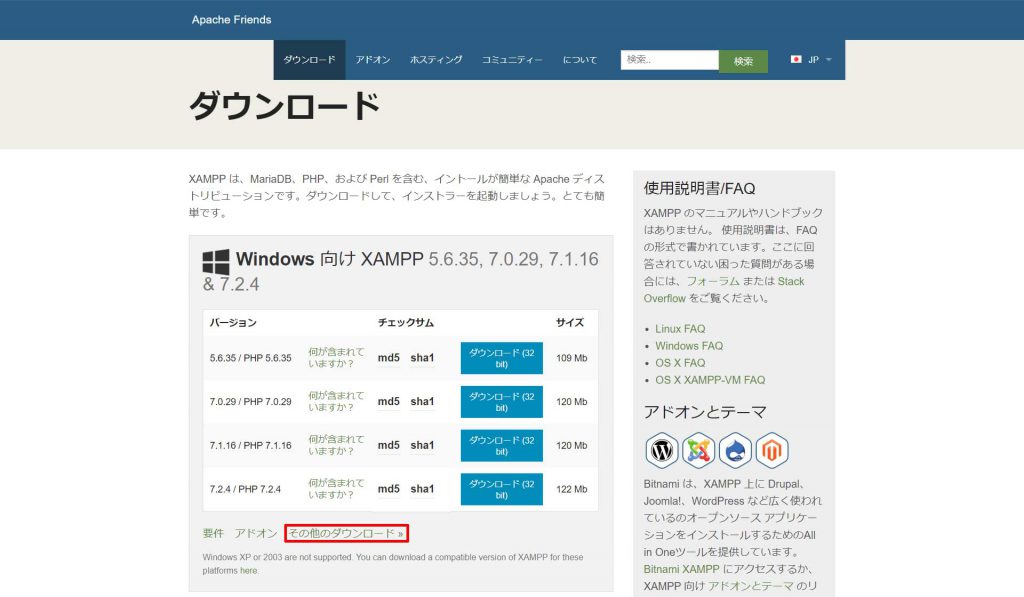Open the Magento add-on icon

click(x=772, y=450)
